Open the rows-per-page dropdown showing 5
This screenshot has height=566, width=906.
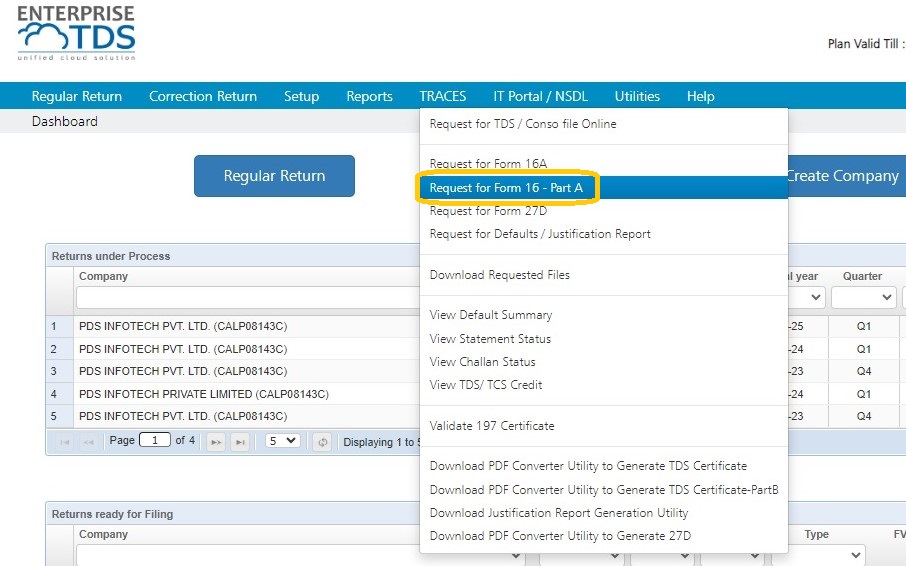coord(282,441)
